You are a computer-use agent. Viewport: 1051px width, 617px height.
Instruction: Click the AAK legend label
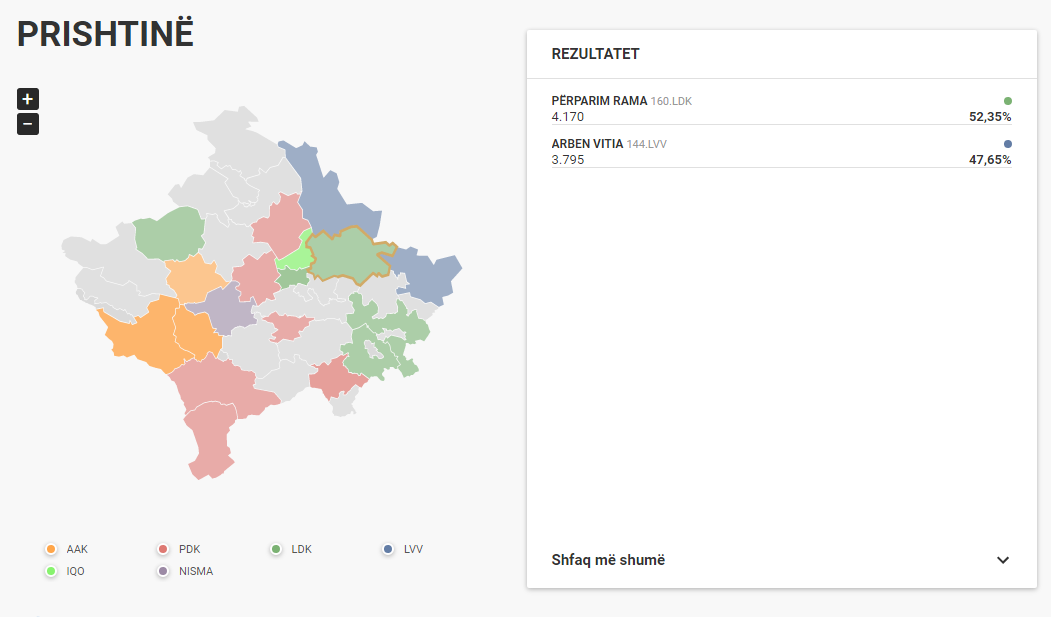pyautogui.click(x=77, y=549)
